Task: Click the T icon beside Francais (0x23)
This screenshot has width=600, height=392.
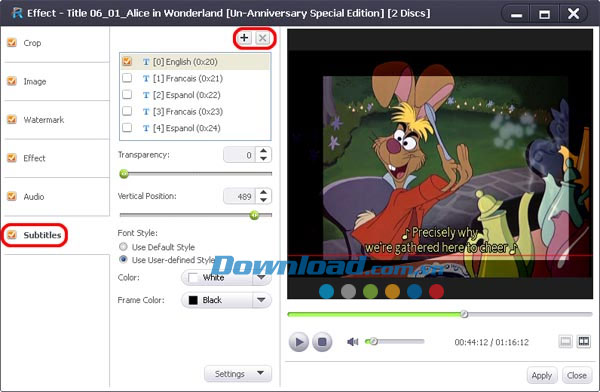Action: pyautogui.click(x=146, y=112)
